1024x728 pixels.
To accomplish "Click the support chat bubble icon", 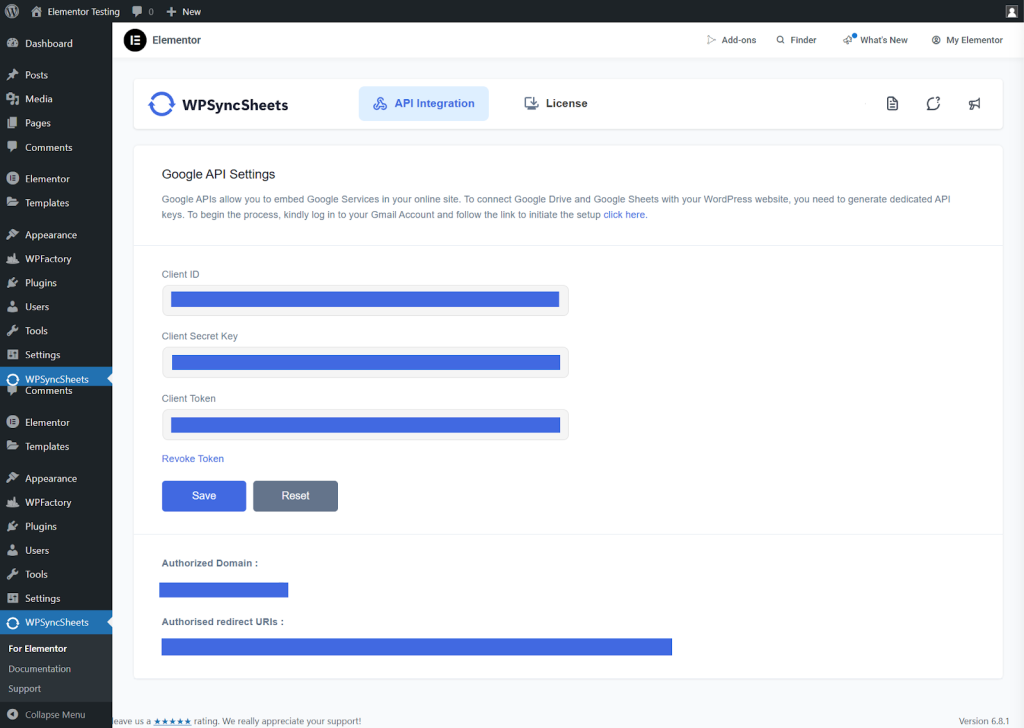I will point(933,103).
